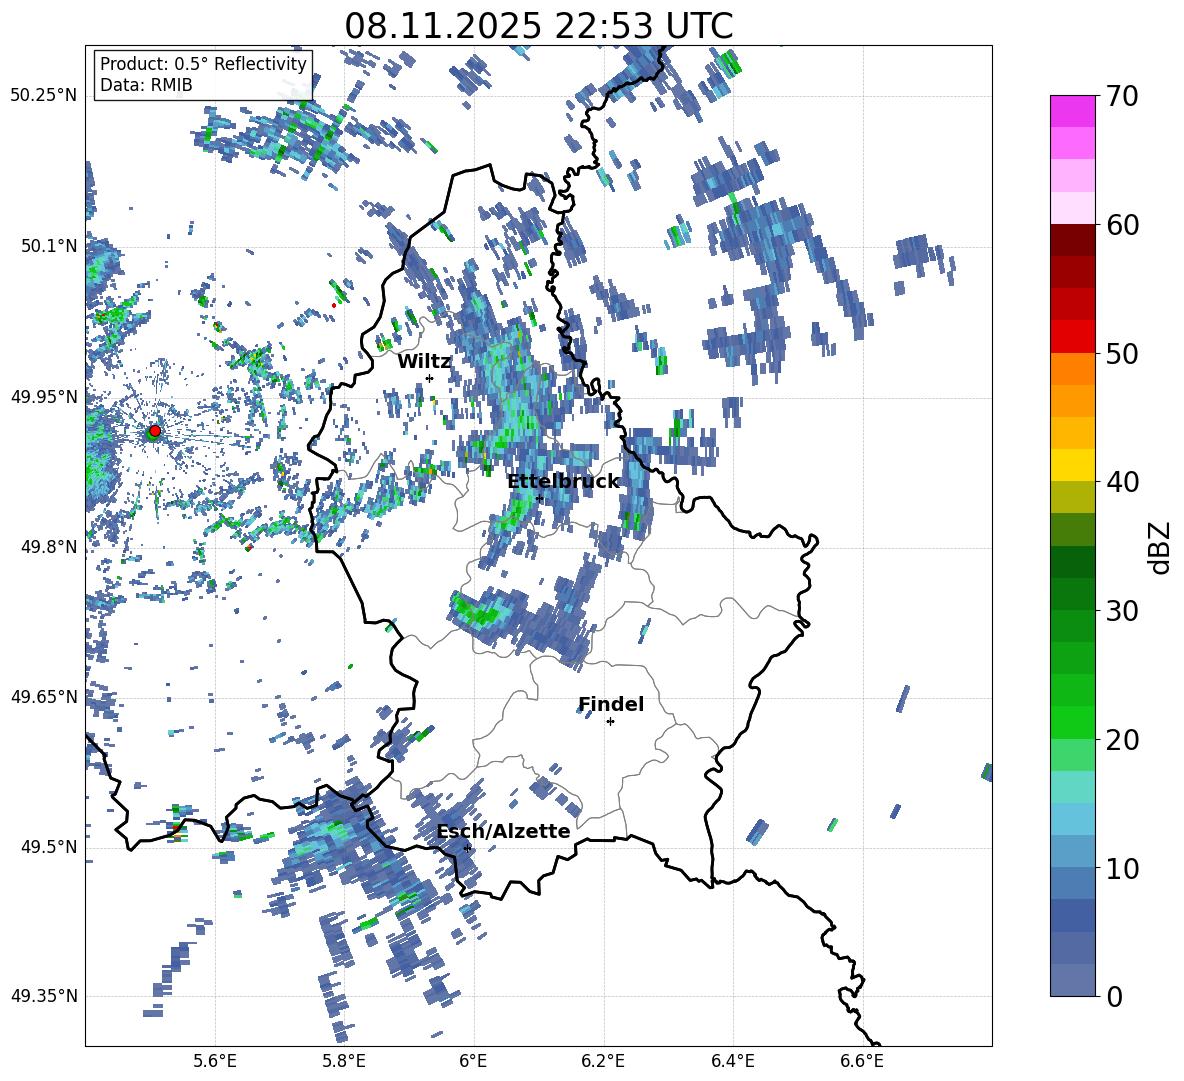
Task: Click the magenta top band of the colorbar
Action: 1072,111
